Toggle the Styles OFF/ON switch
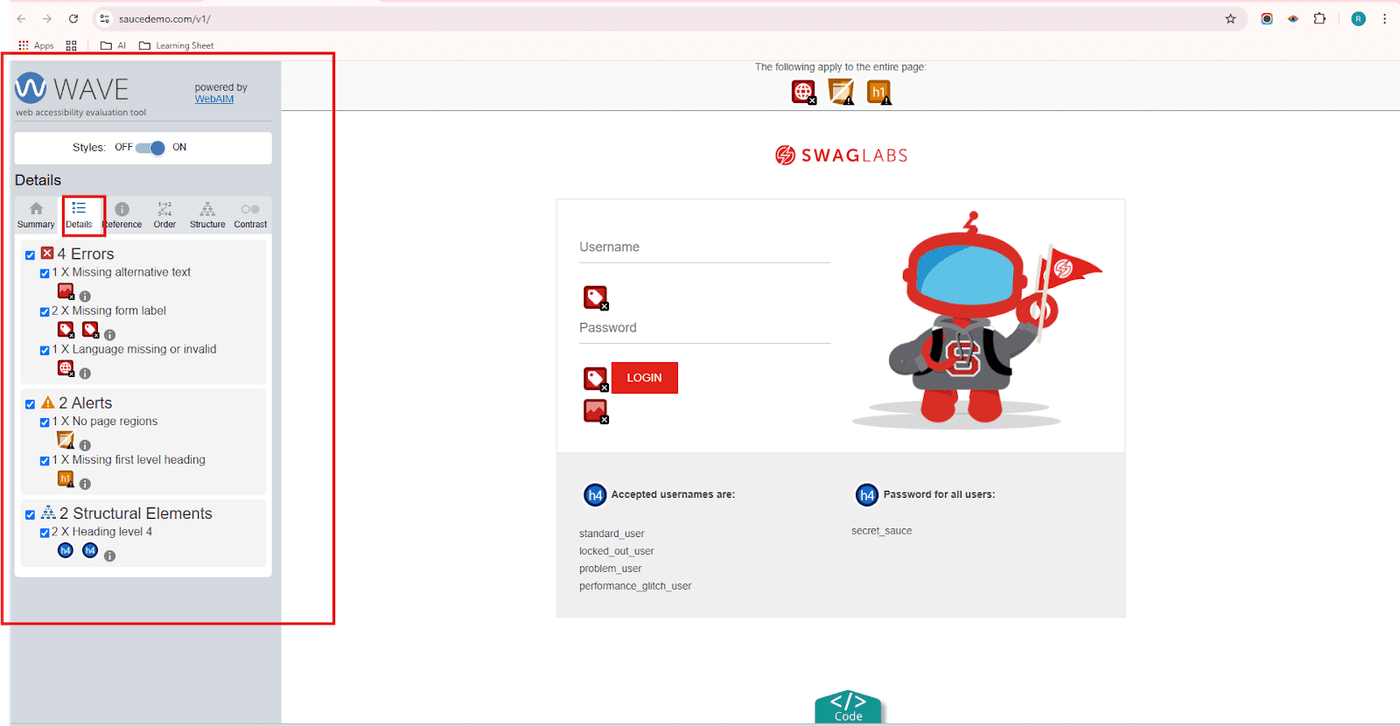The image size is (1400, 726). tap(150, 148)
